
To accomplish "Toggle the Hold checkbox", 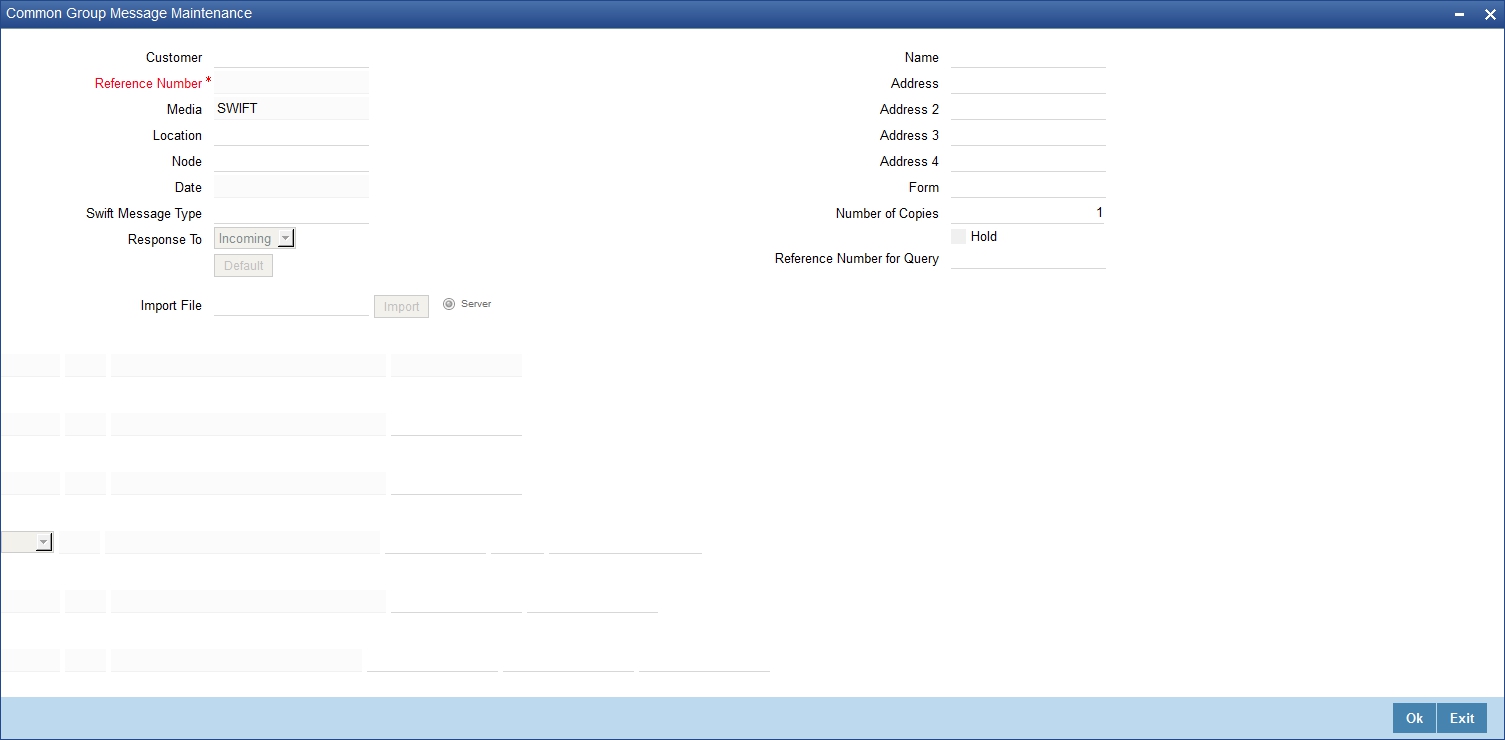I will tap(959, 237).
